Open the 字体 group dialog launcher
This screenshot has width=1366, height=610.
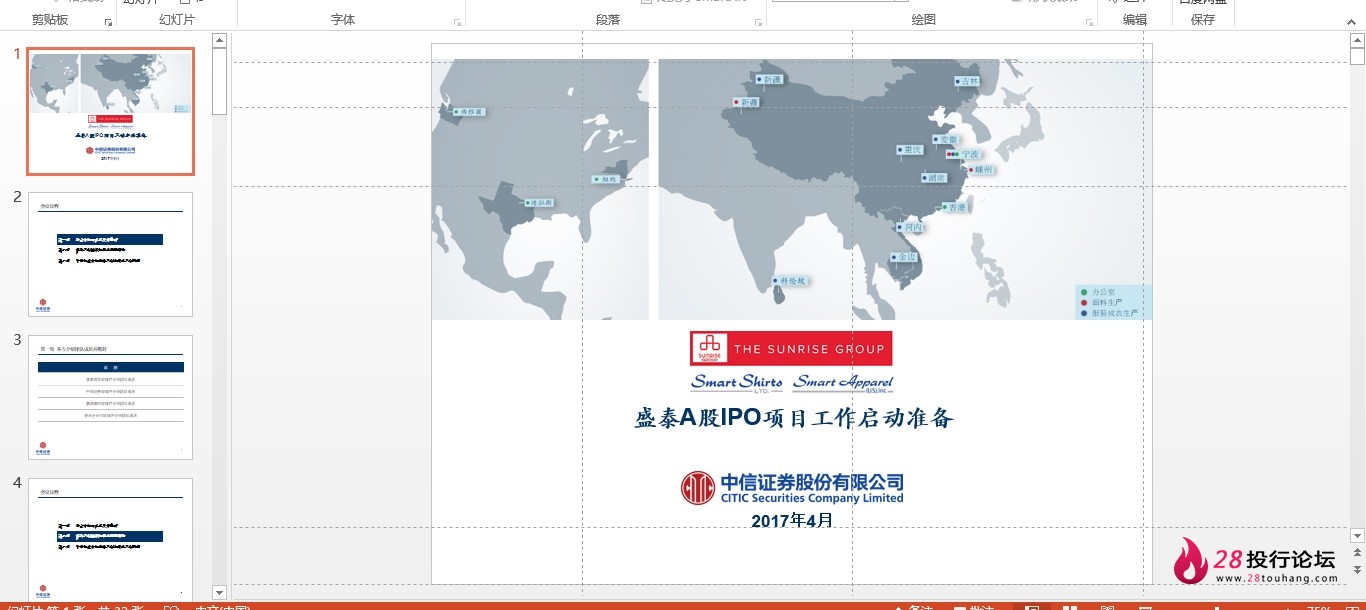[x=458, y=22]
